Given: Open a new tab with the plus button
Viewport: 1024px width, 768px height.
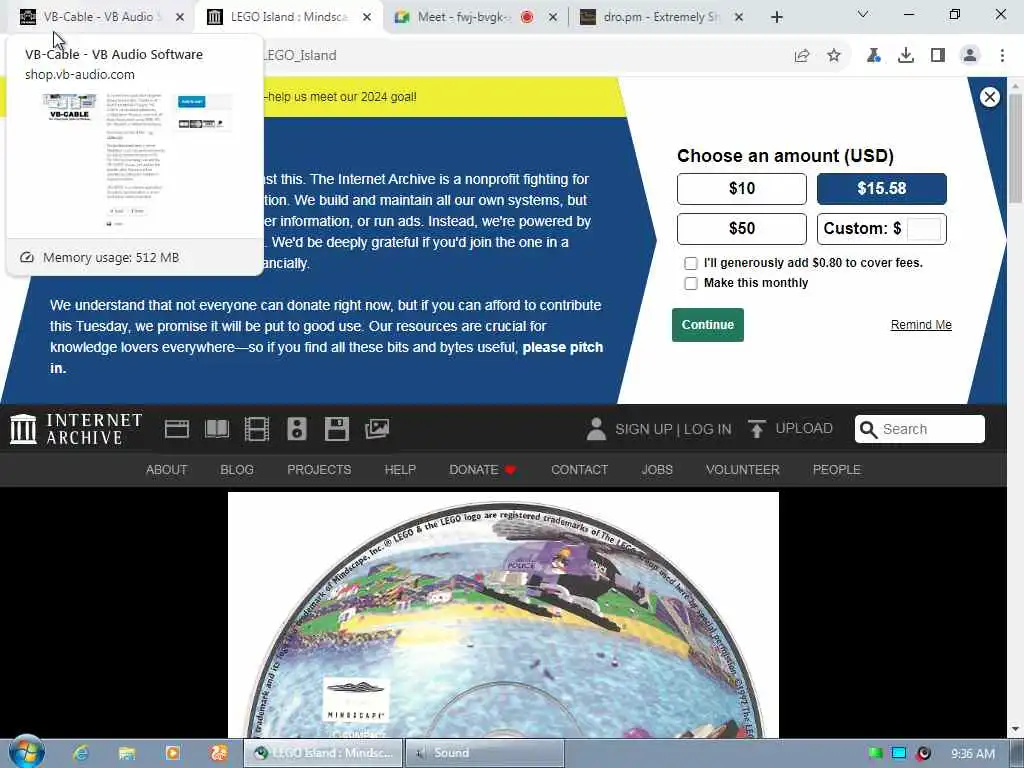Looking at the screenshot, I should click(776, 18).
